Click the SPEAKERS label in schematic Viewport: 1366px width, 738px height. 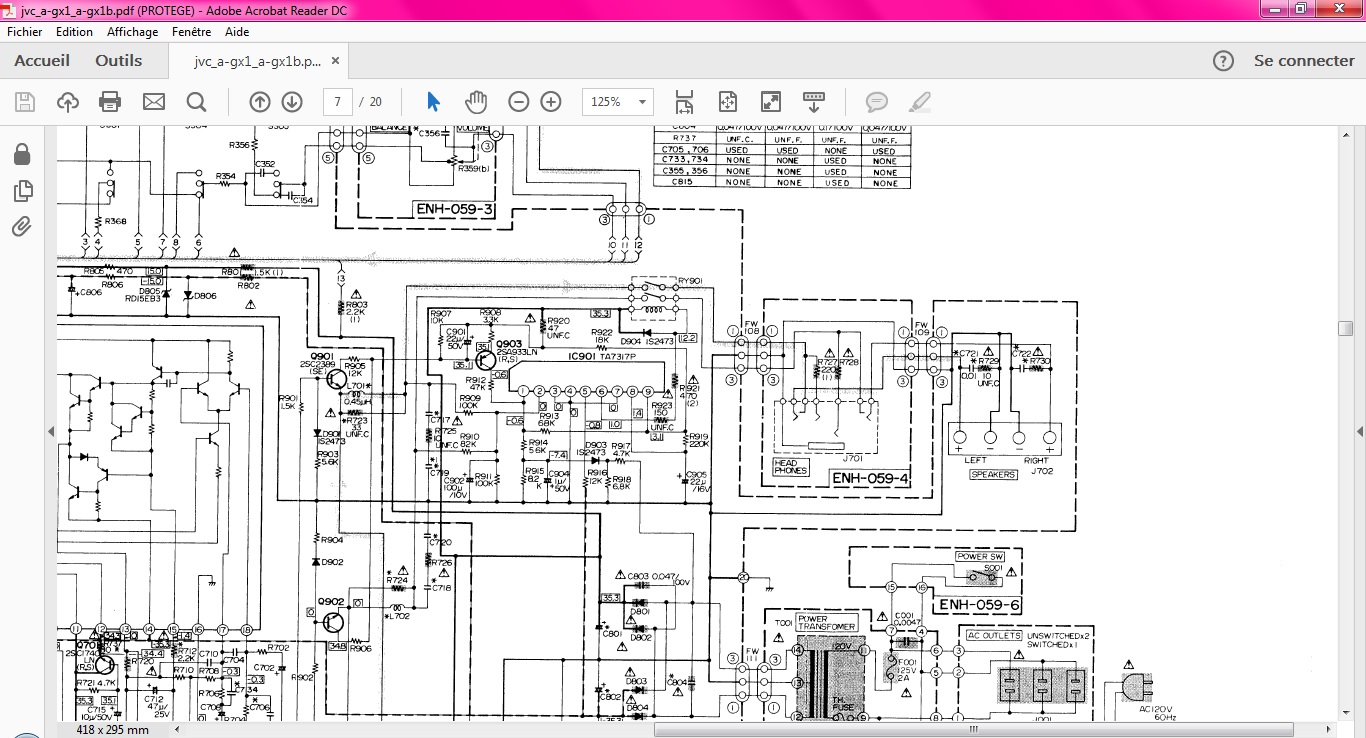tap(993, 475)
